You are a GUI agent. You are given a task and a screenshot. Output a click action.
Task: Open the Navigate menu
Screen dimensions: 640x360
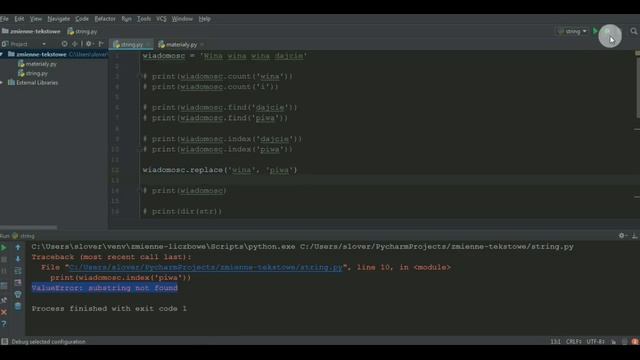(58, 19)
